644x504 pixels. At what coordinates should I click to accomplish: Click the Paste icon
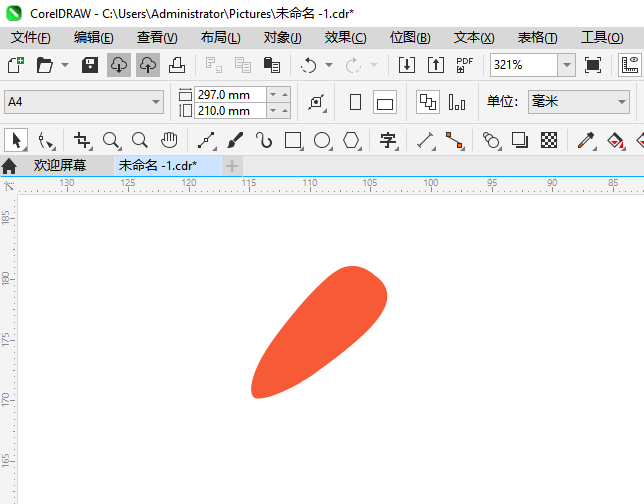[x=271, y=65]
